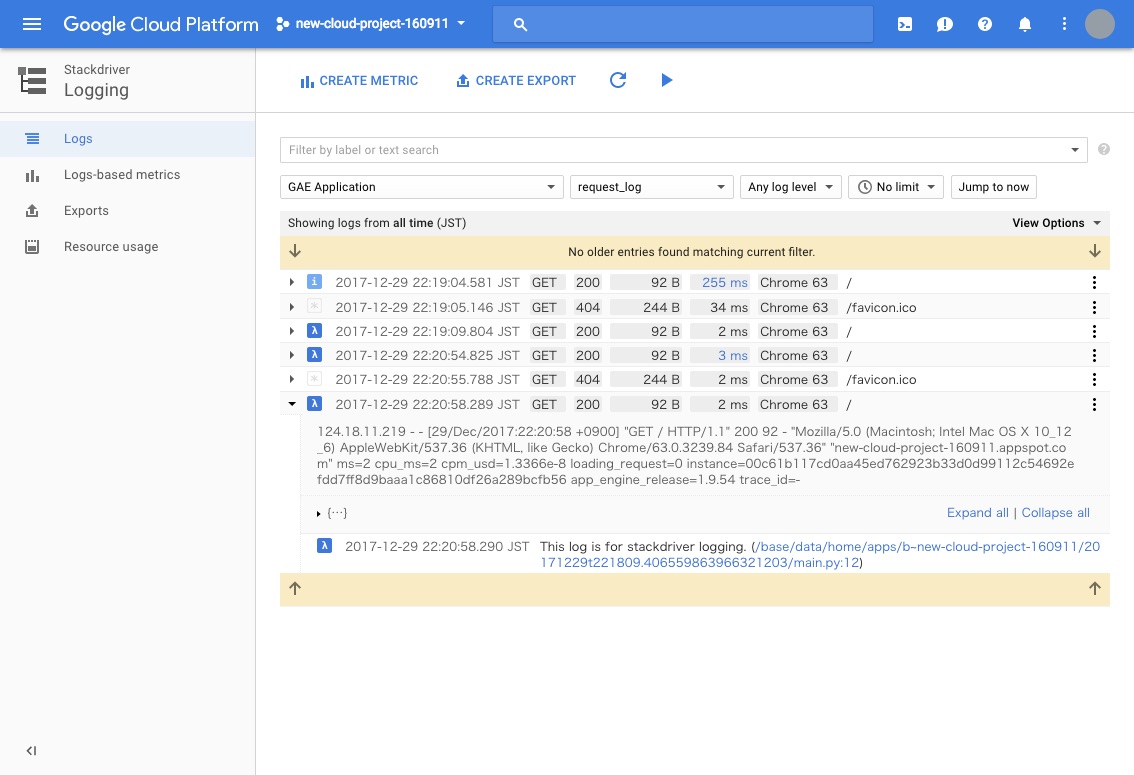This screenshot has height=775, width=1134.
Task: Expand the 22:19:05.146 favicon.ico log entry
Action: point(291,307)
